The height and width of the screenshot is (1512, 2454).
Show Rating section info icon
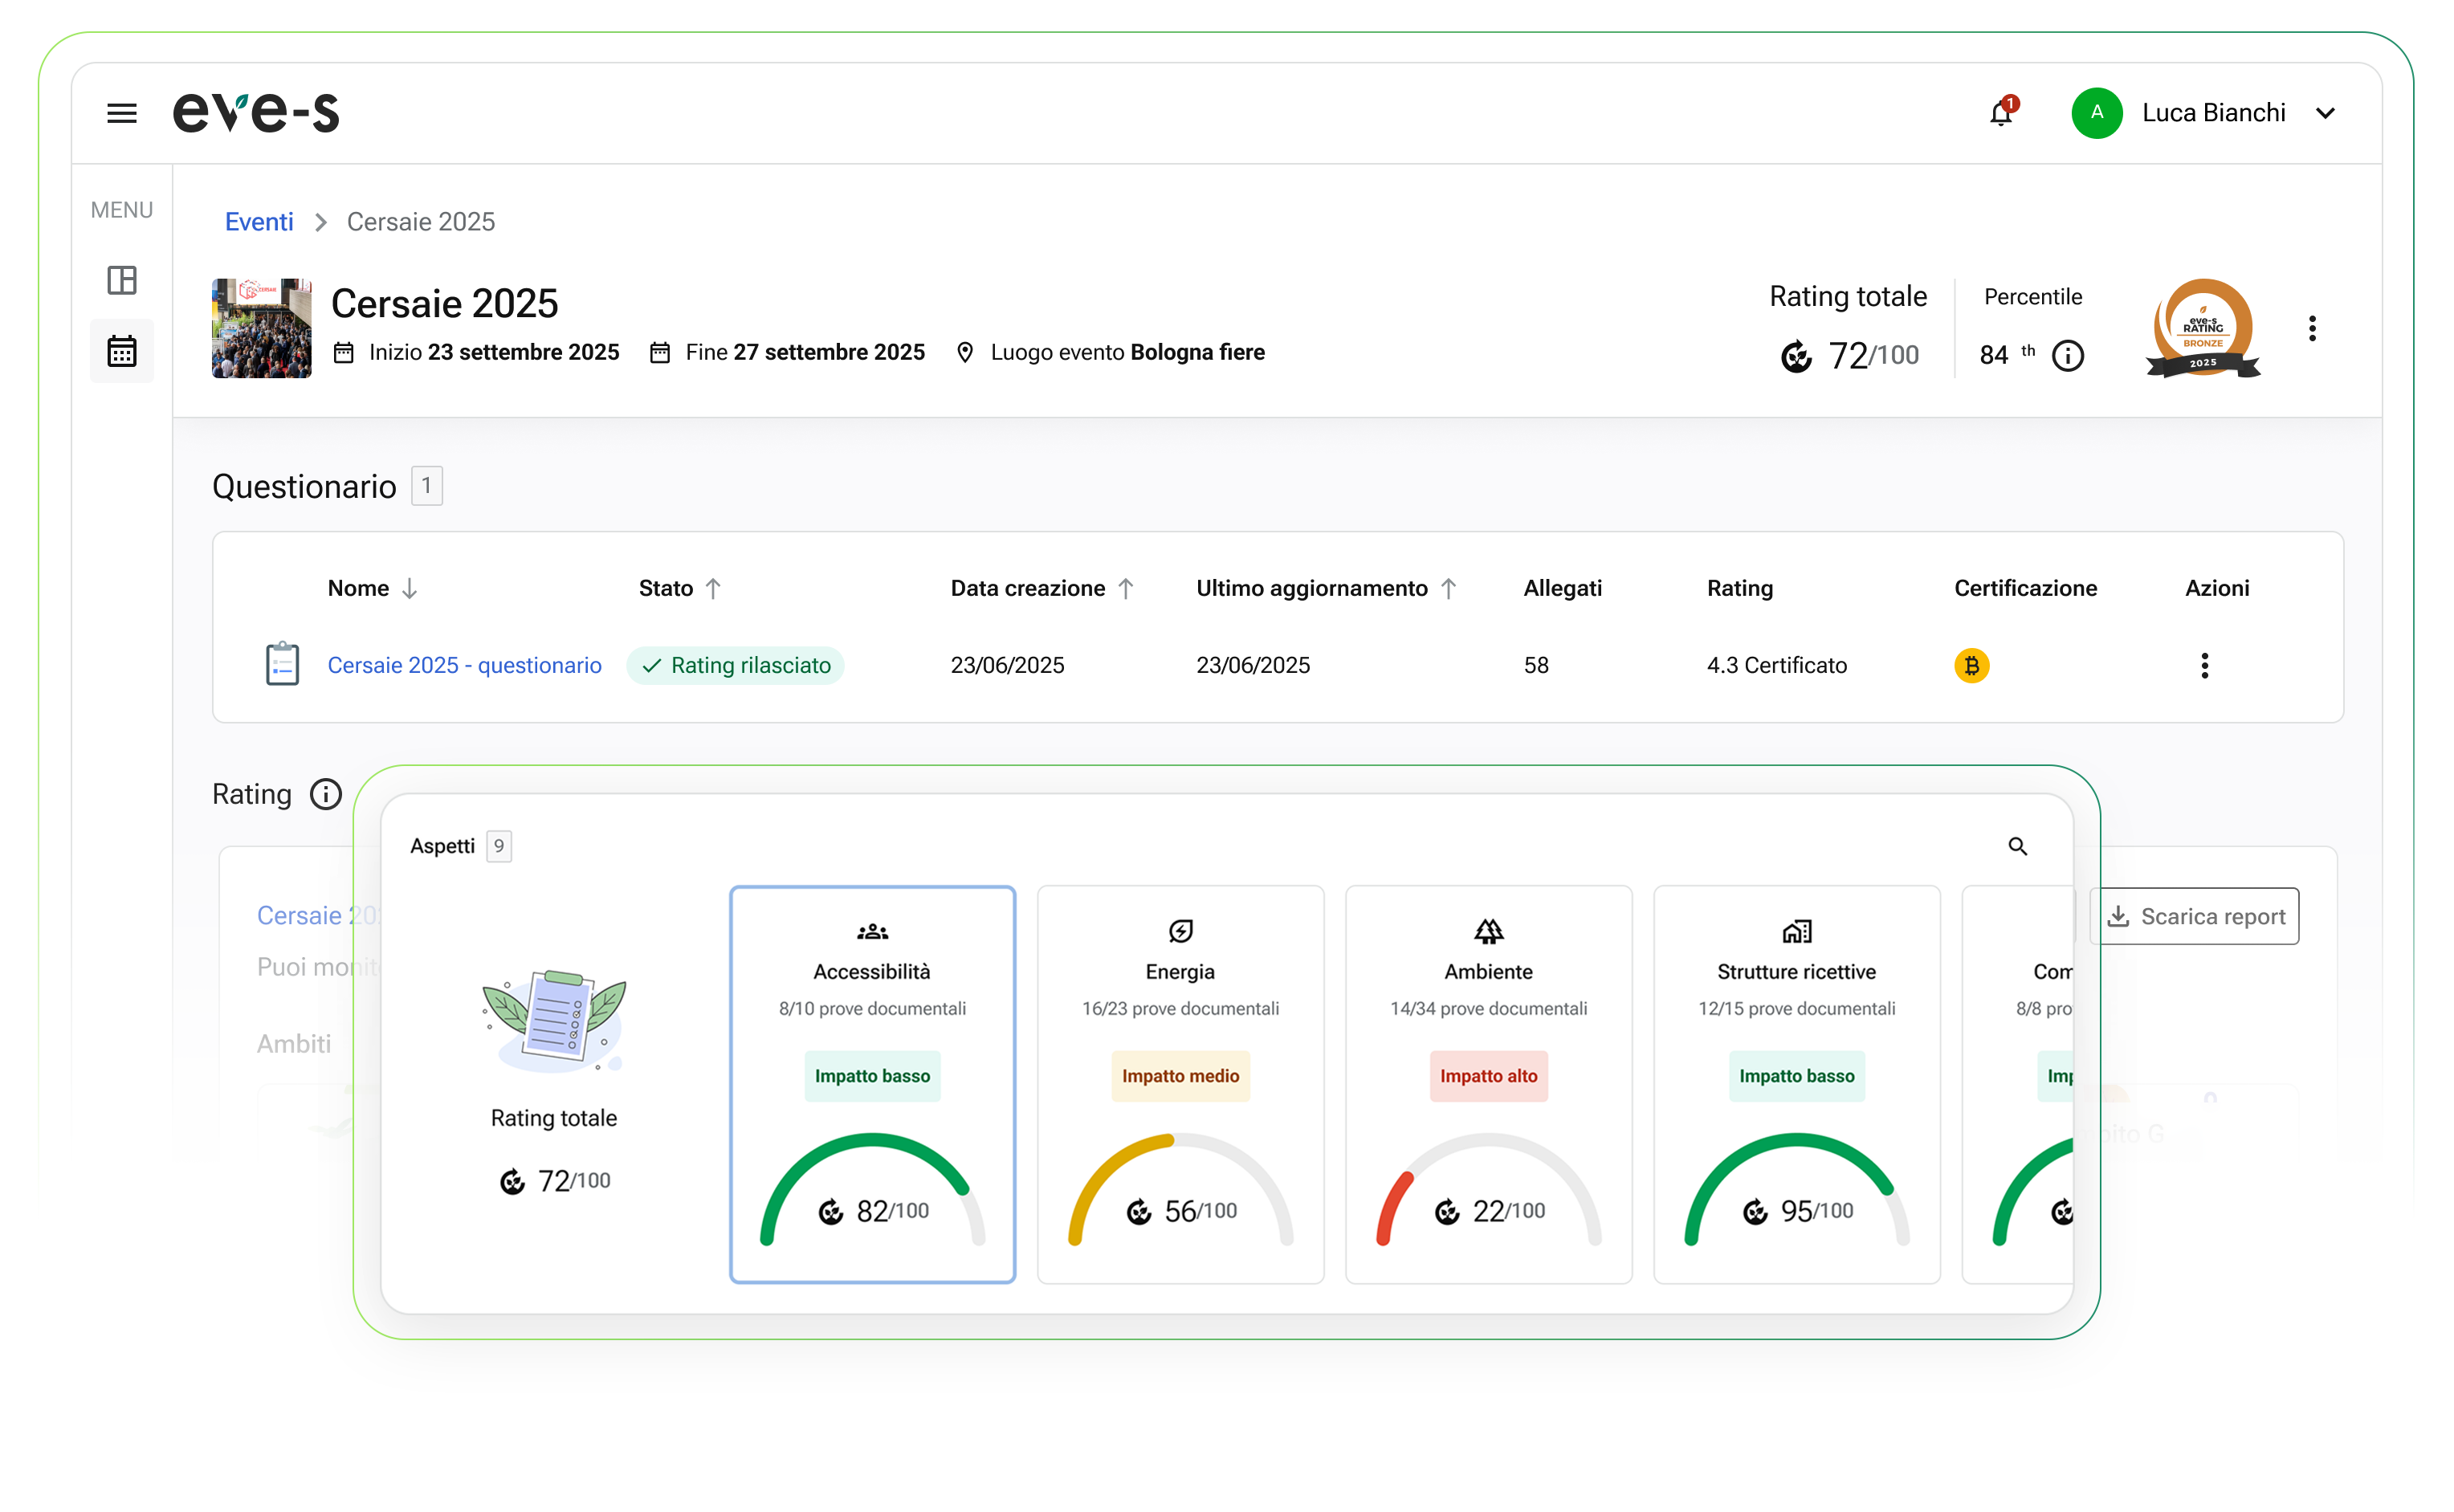pos(326,794)
